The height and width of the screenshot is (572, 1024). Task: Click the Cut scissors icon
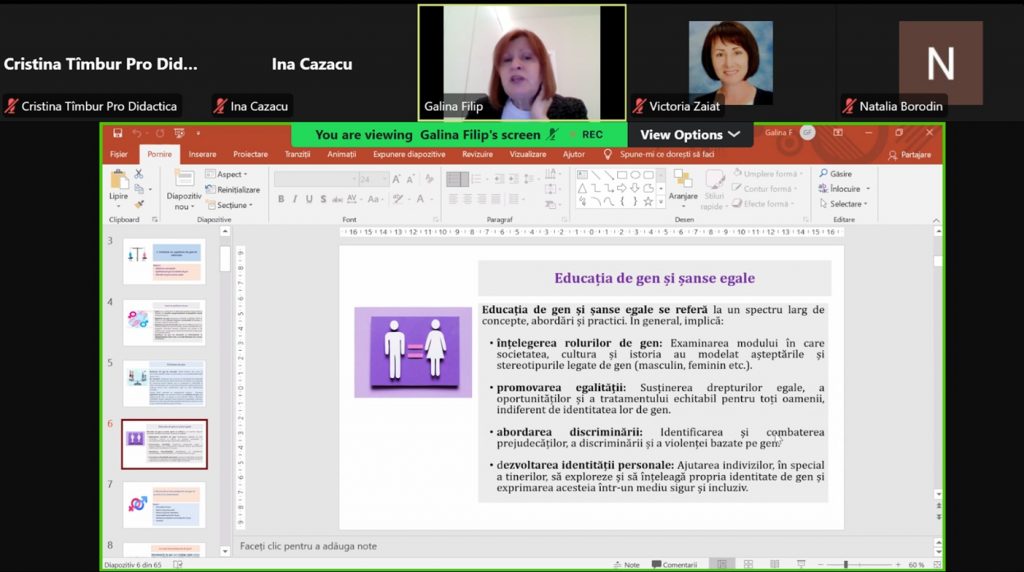(x=139, y=174)
